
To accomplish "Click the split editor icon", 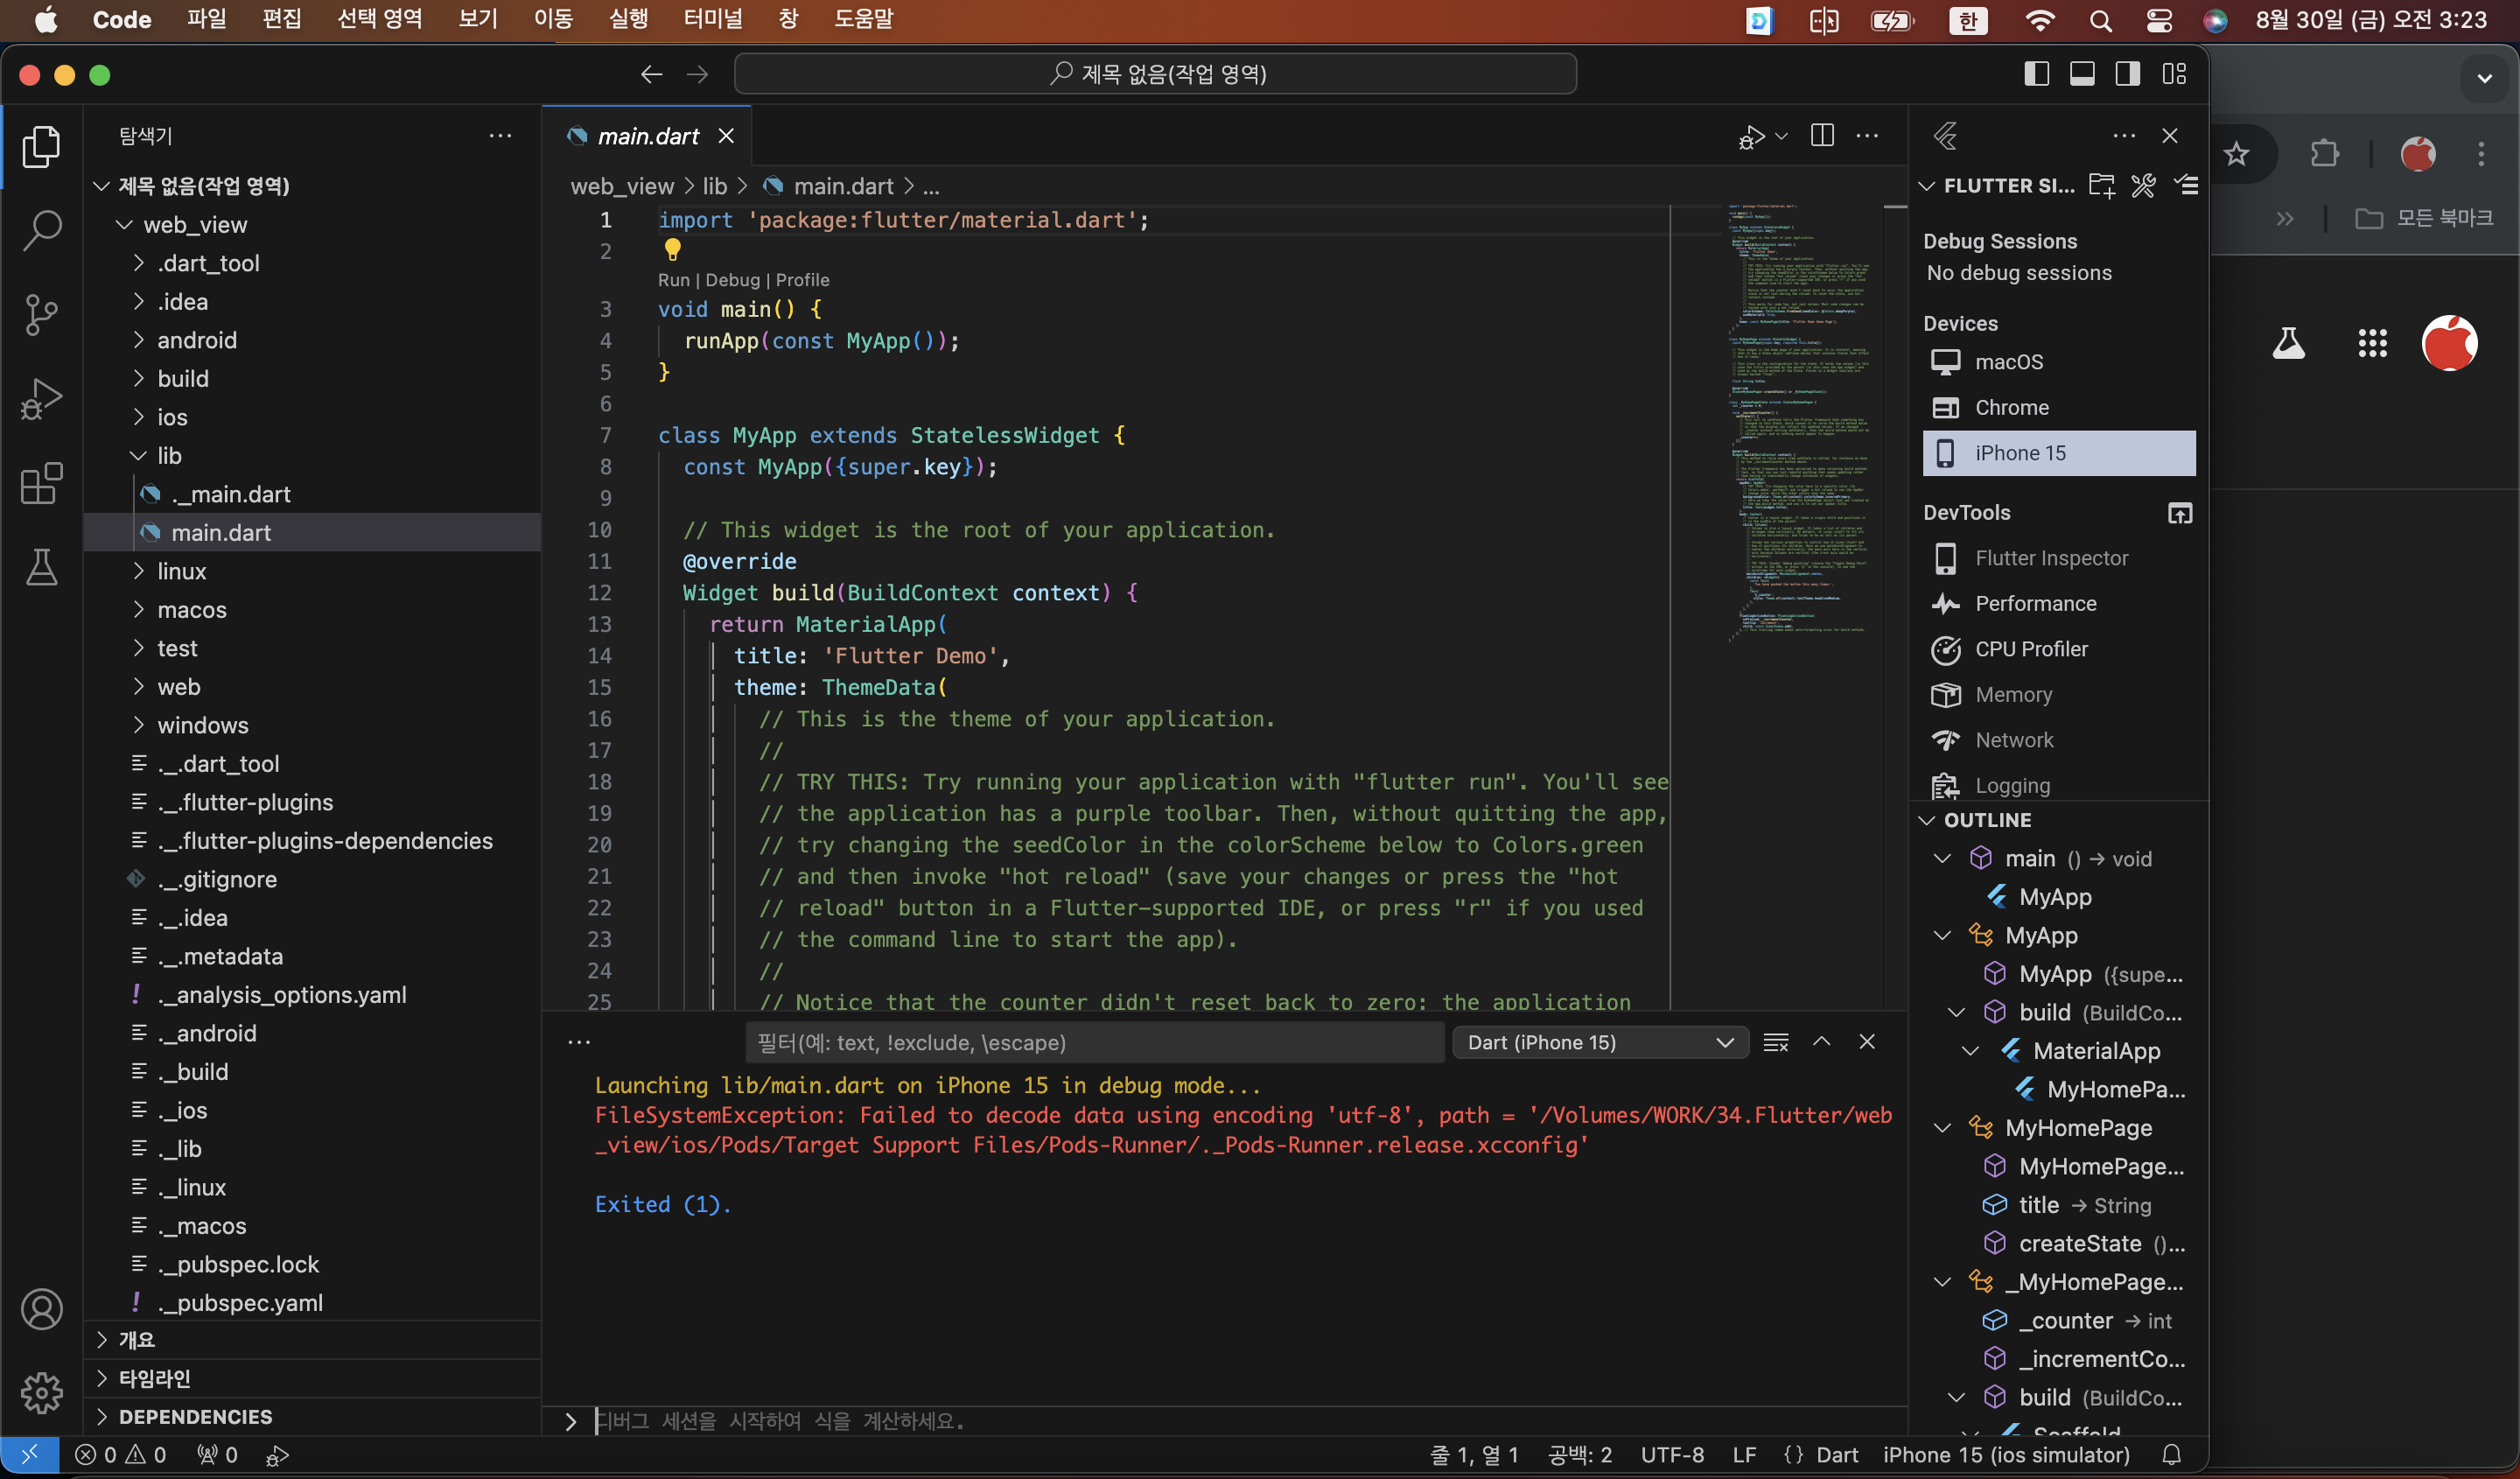I will tap(1822, 135).
